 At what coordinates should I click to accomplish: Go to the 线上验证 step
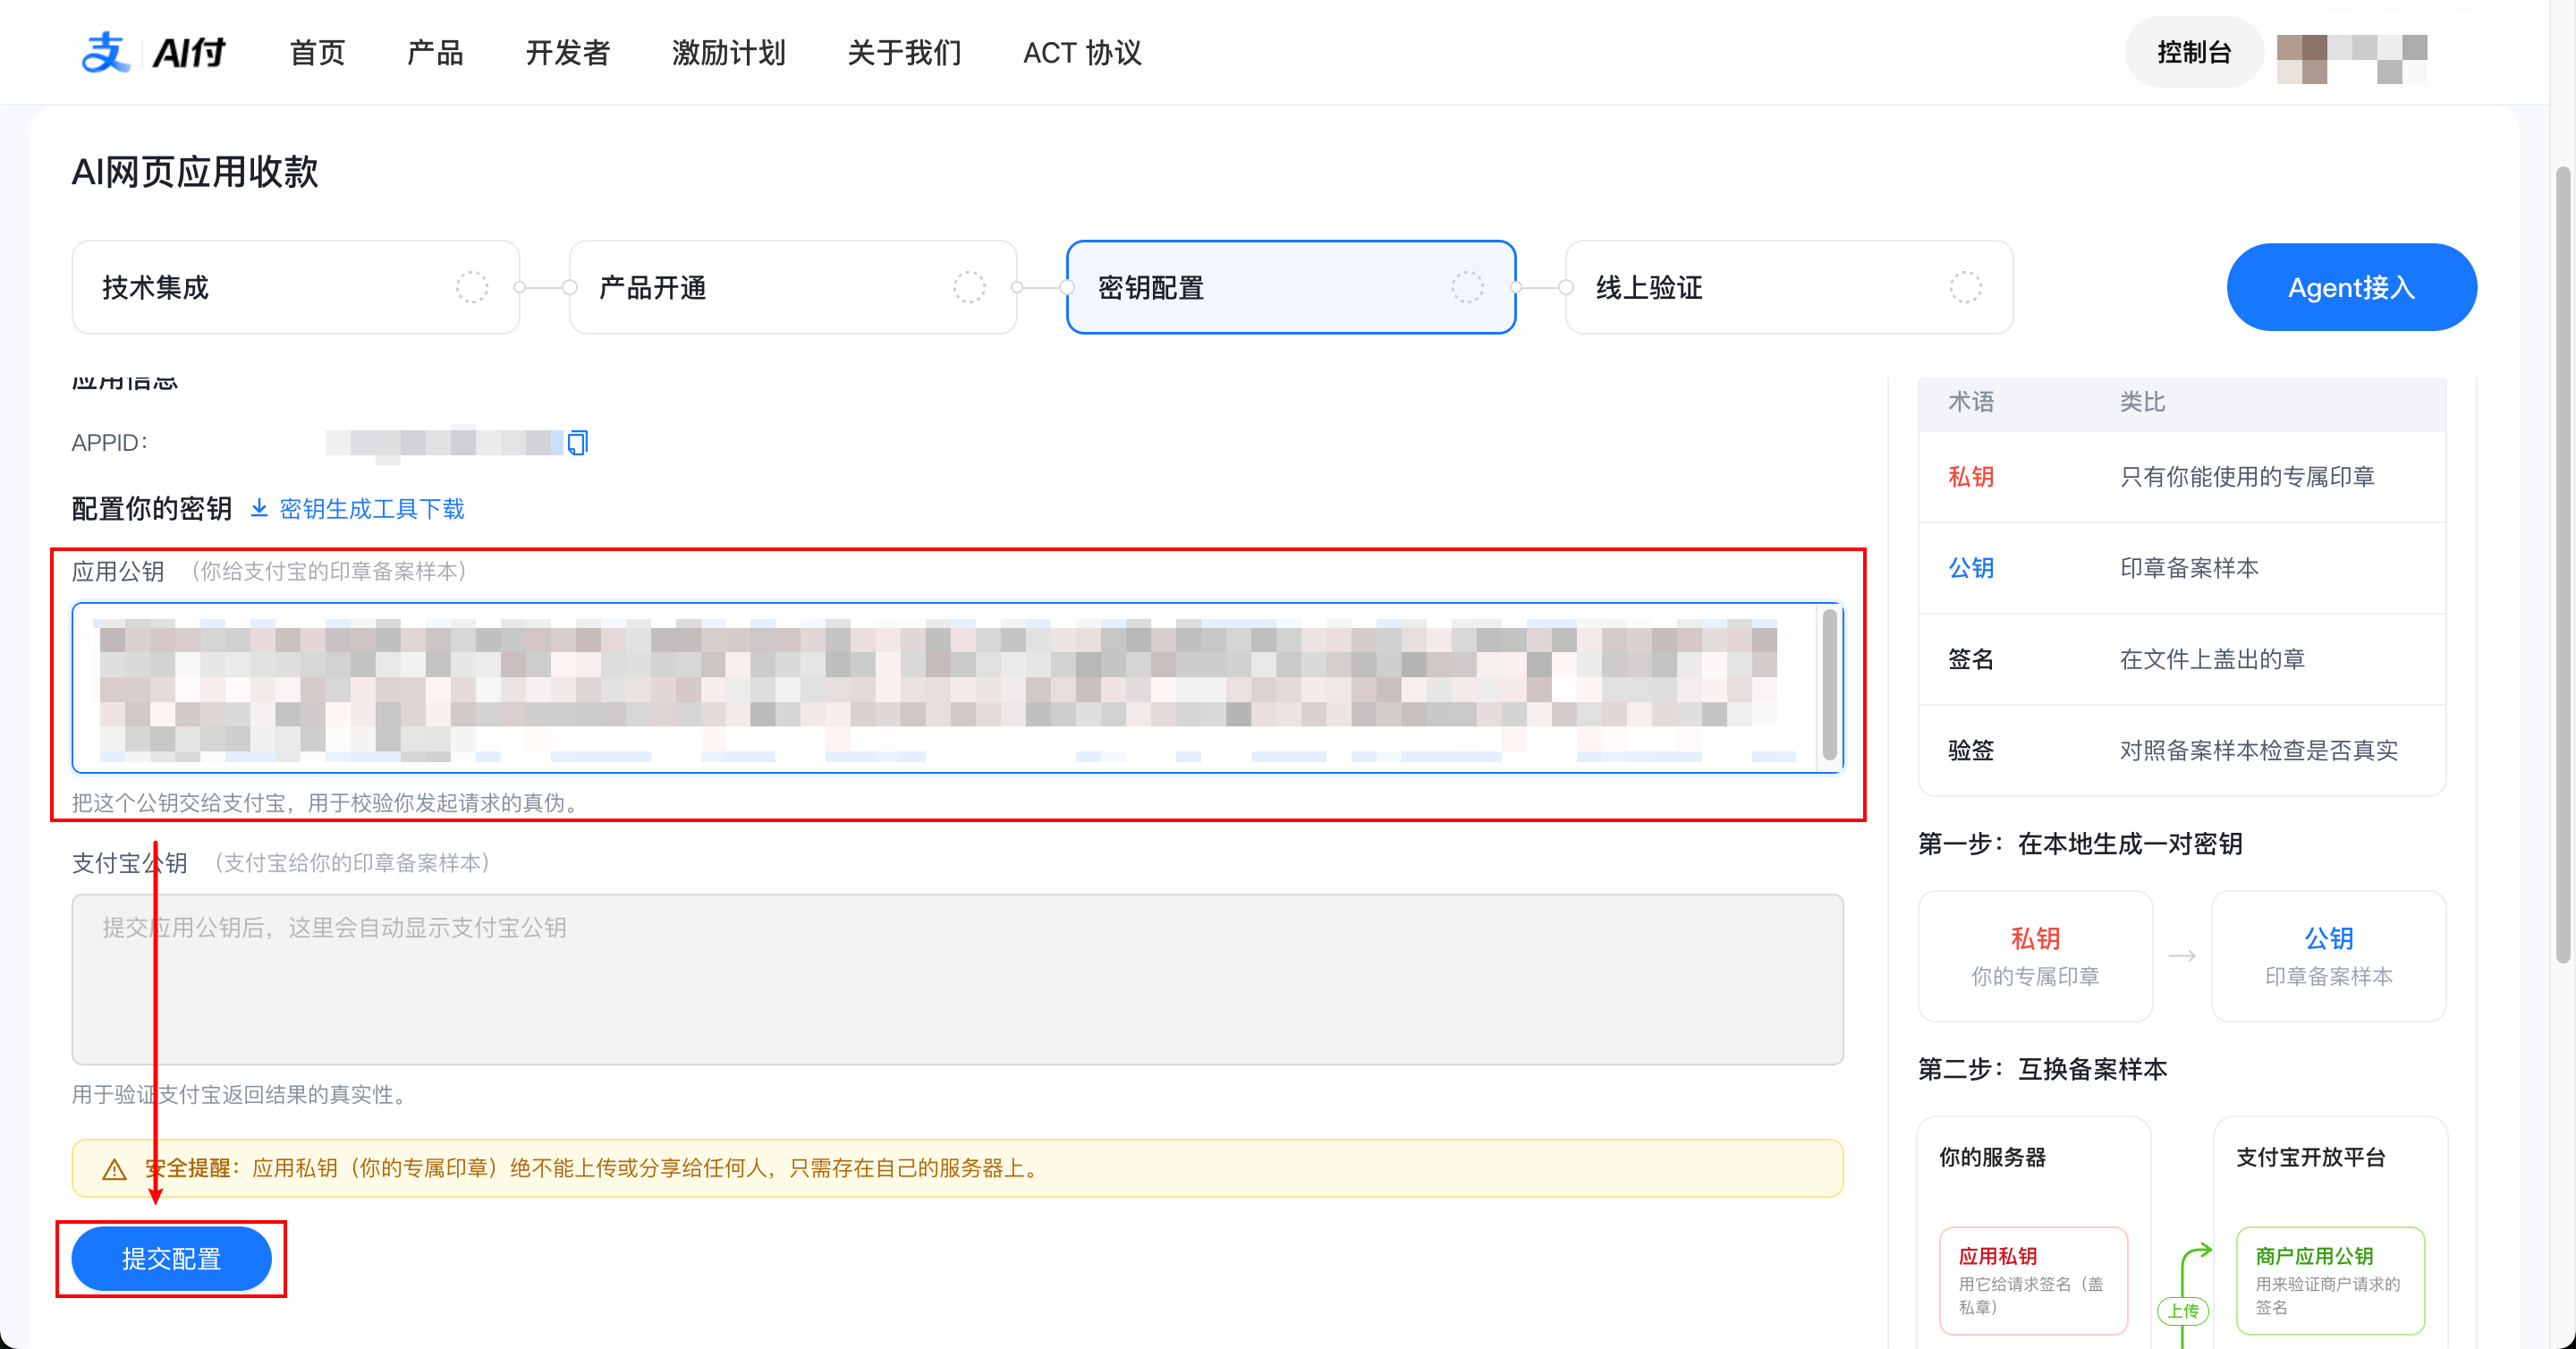click(1789, 287)
